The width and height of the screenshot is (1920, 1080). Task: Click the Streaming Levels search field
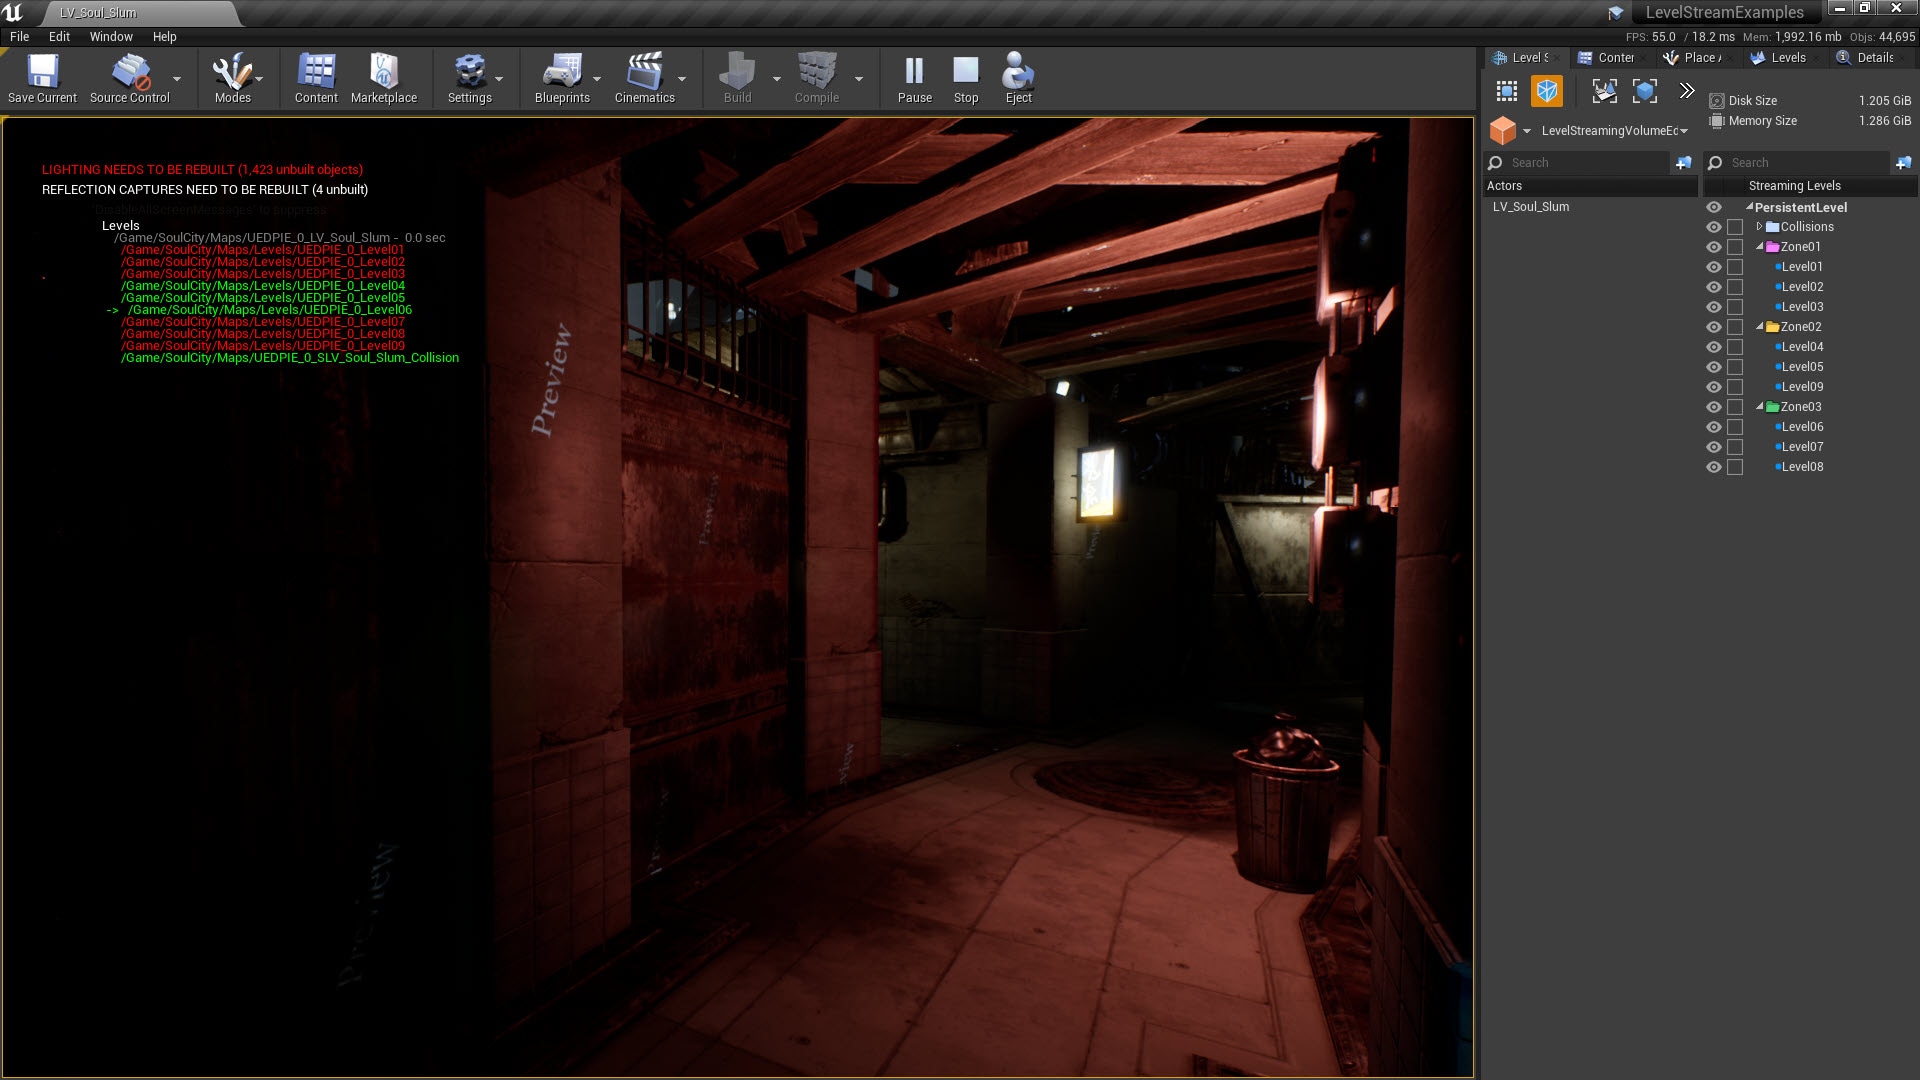tap(1797, 163)
